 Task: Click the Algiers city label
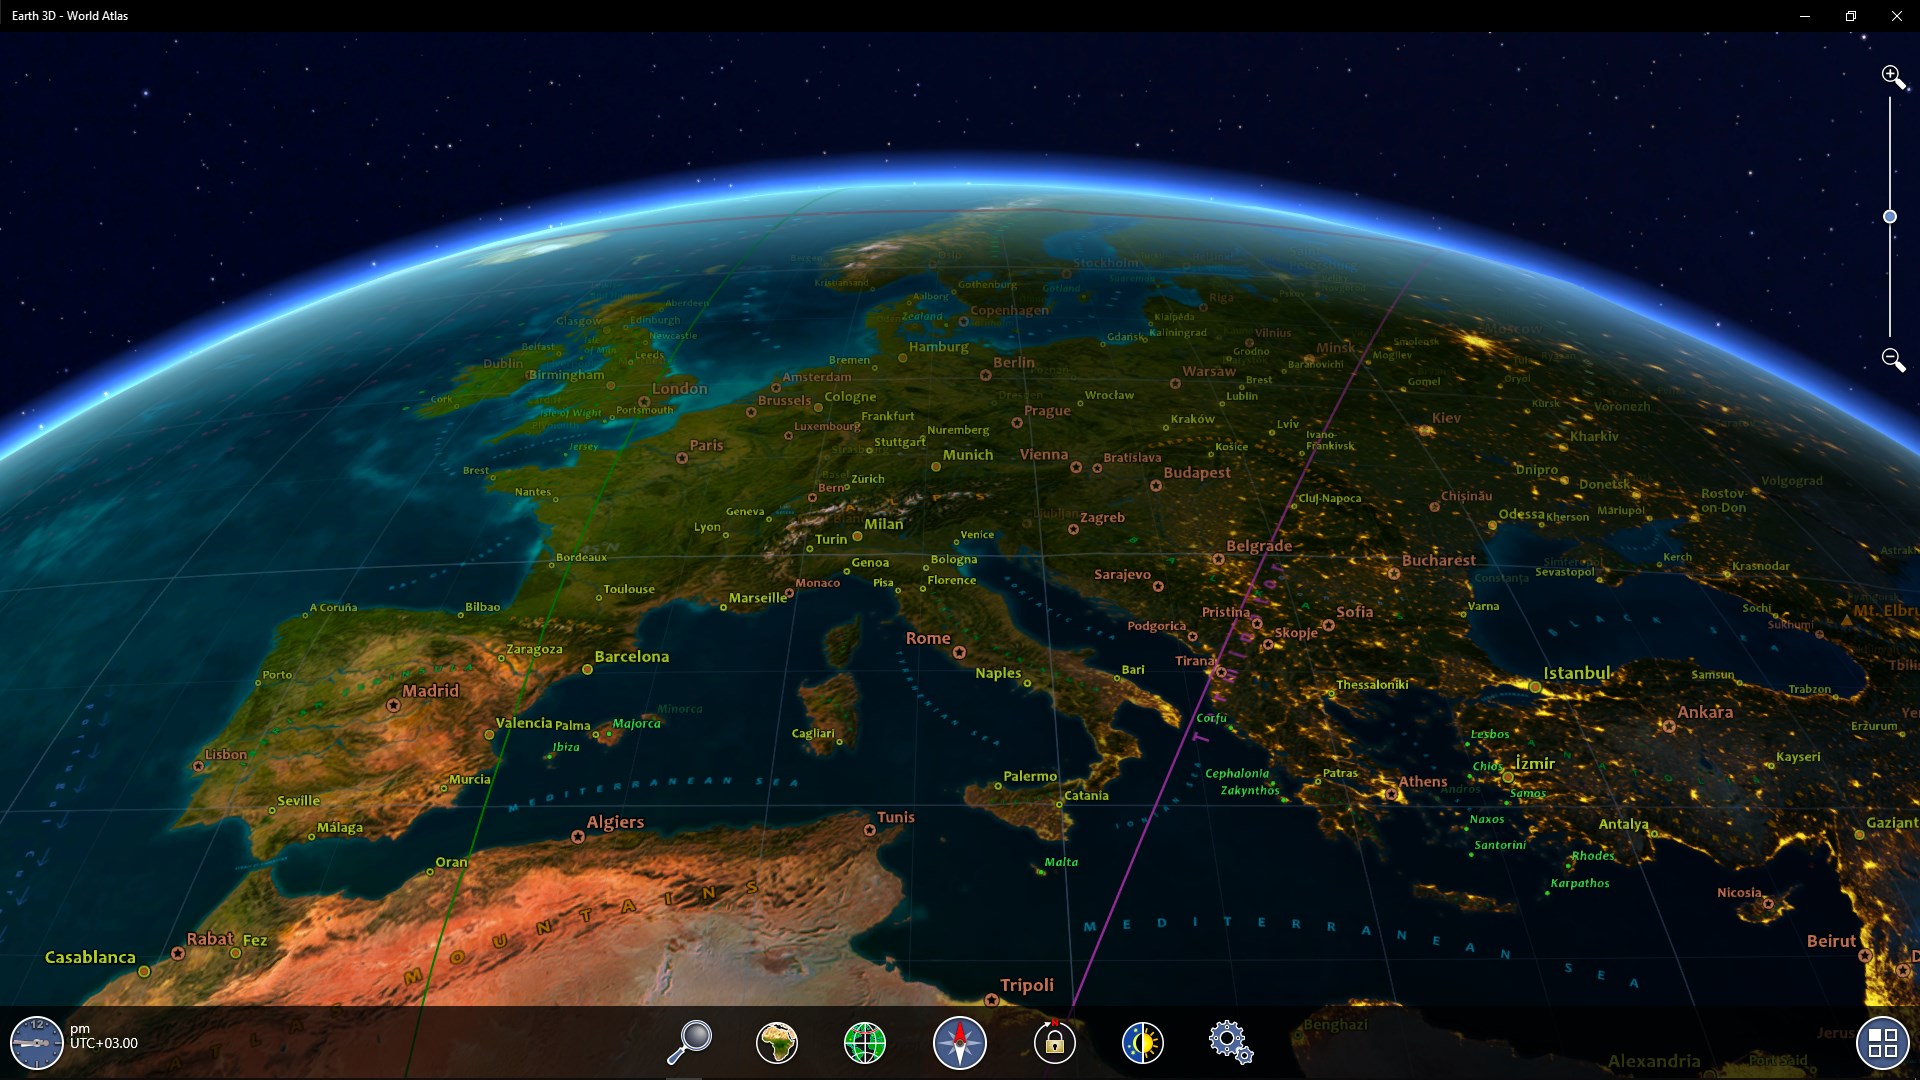pyautogui.click(x=615, y=822)
